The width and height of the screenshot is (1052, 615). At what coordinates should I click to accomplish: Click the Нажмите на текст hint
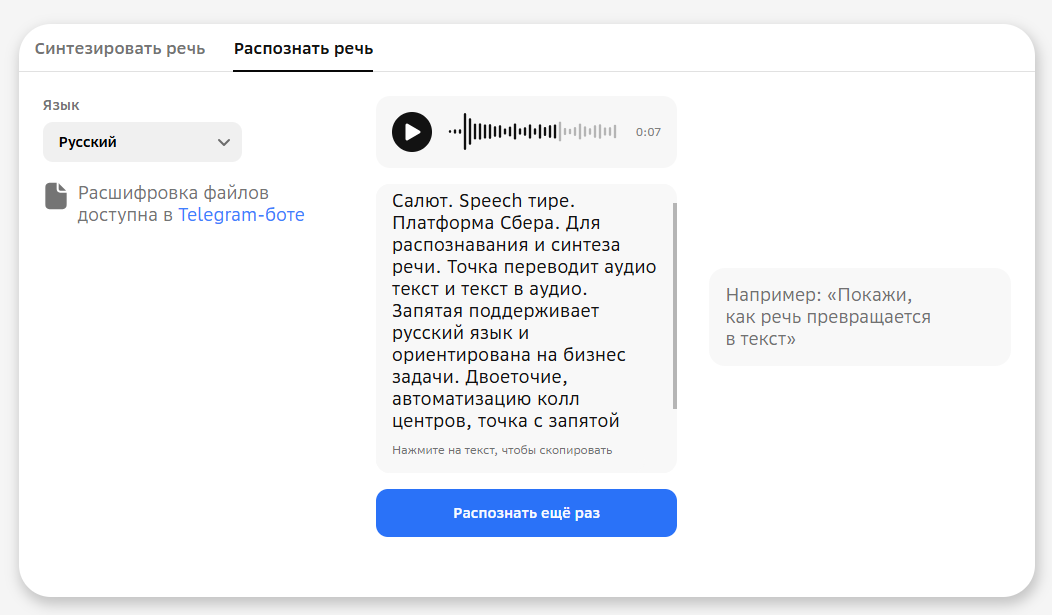tap(502, 450)
